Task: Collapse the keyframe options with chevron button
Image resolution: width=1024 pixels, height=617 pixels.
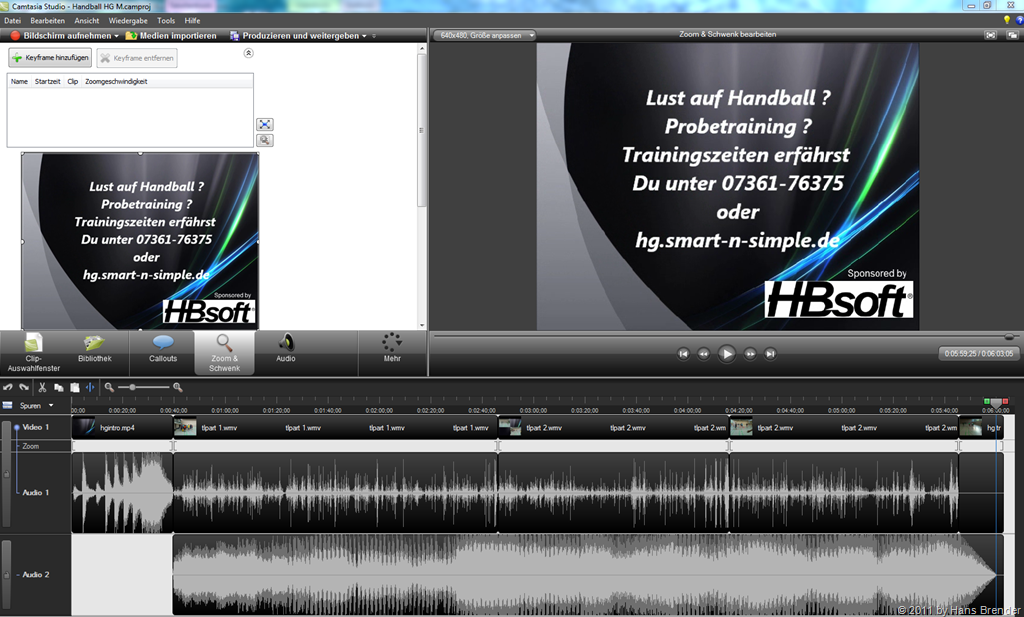Action: 249,53
